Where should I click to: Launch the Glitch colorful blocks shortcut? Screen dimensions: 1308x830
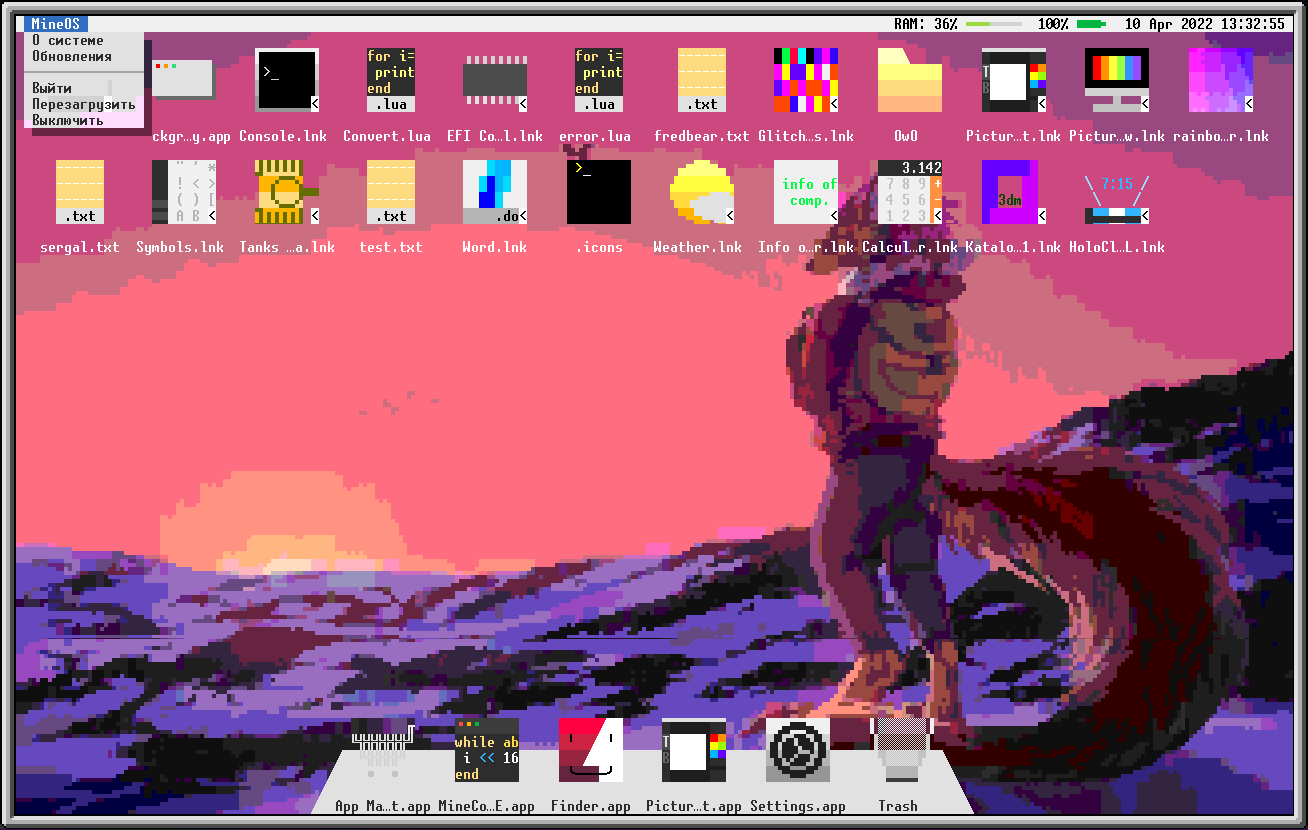point(806,80)
